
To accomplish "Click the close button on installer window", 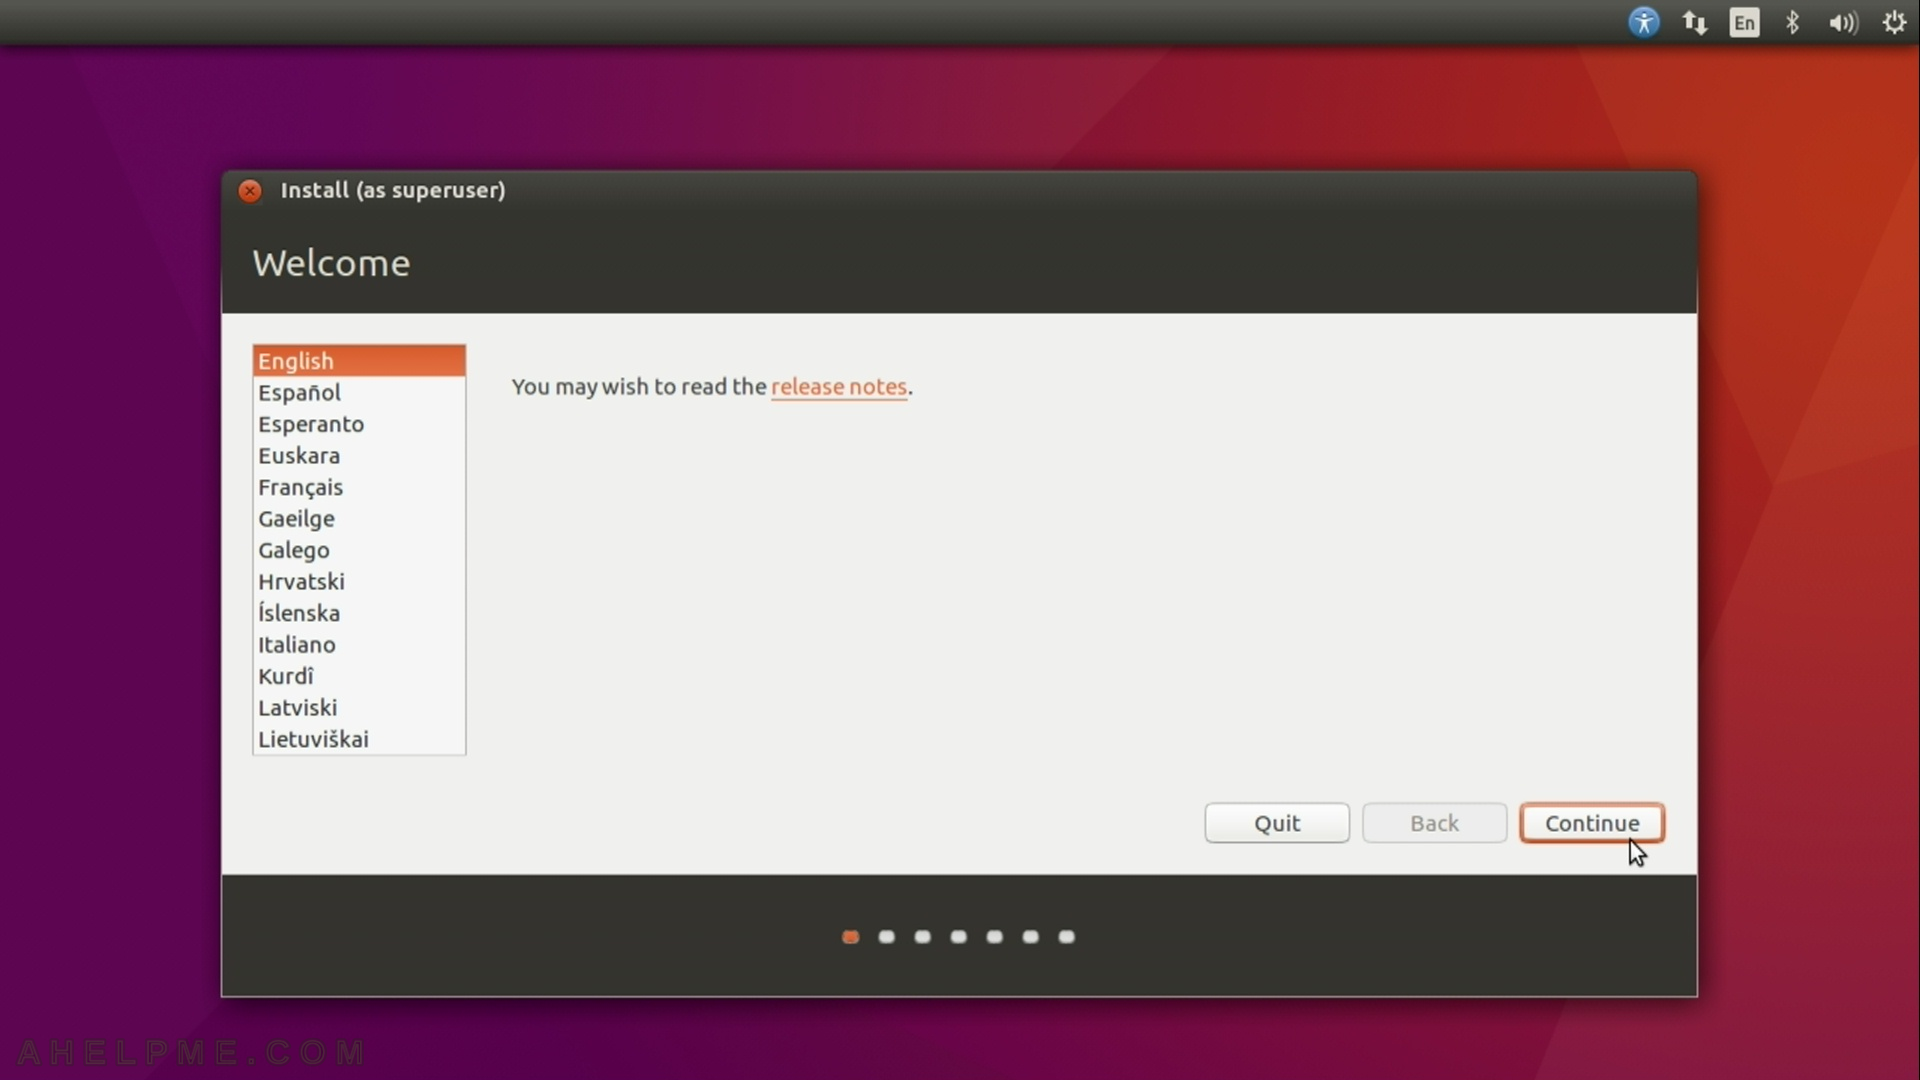I will coord(249,190).
